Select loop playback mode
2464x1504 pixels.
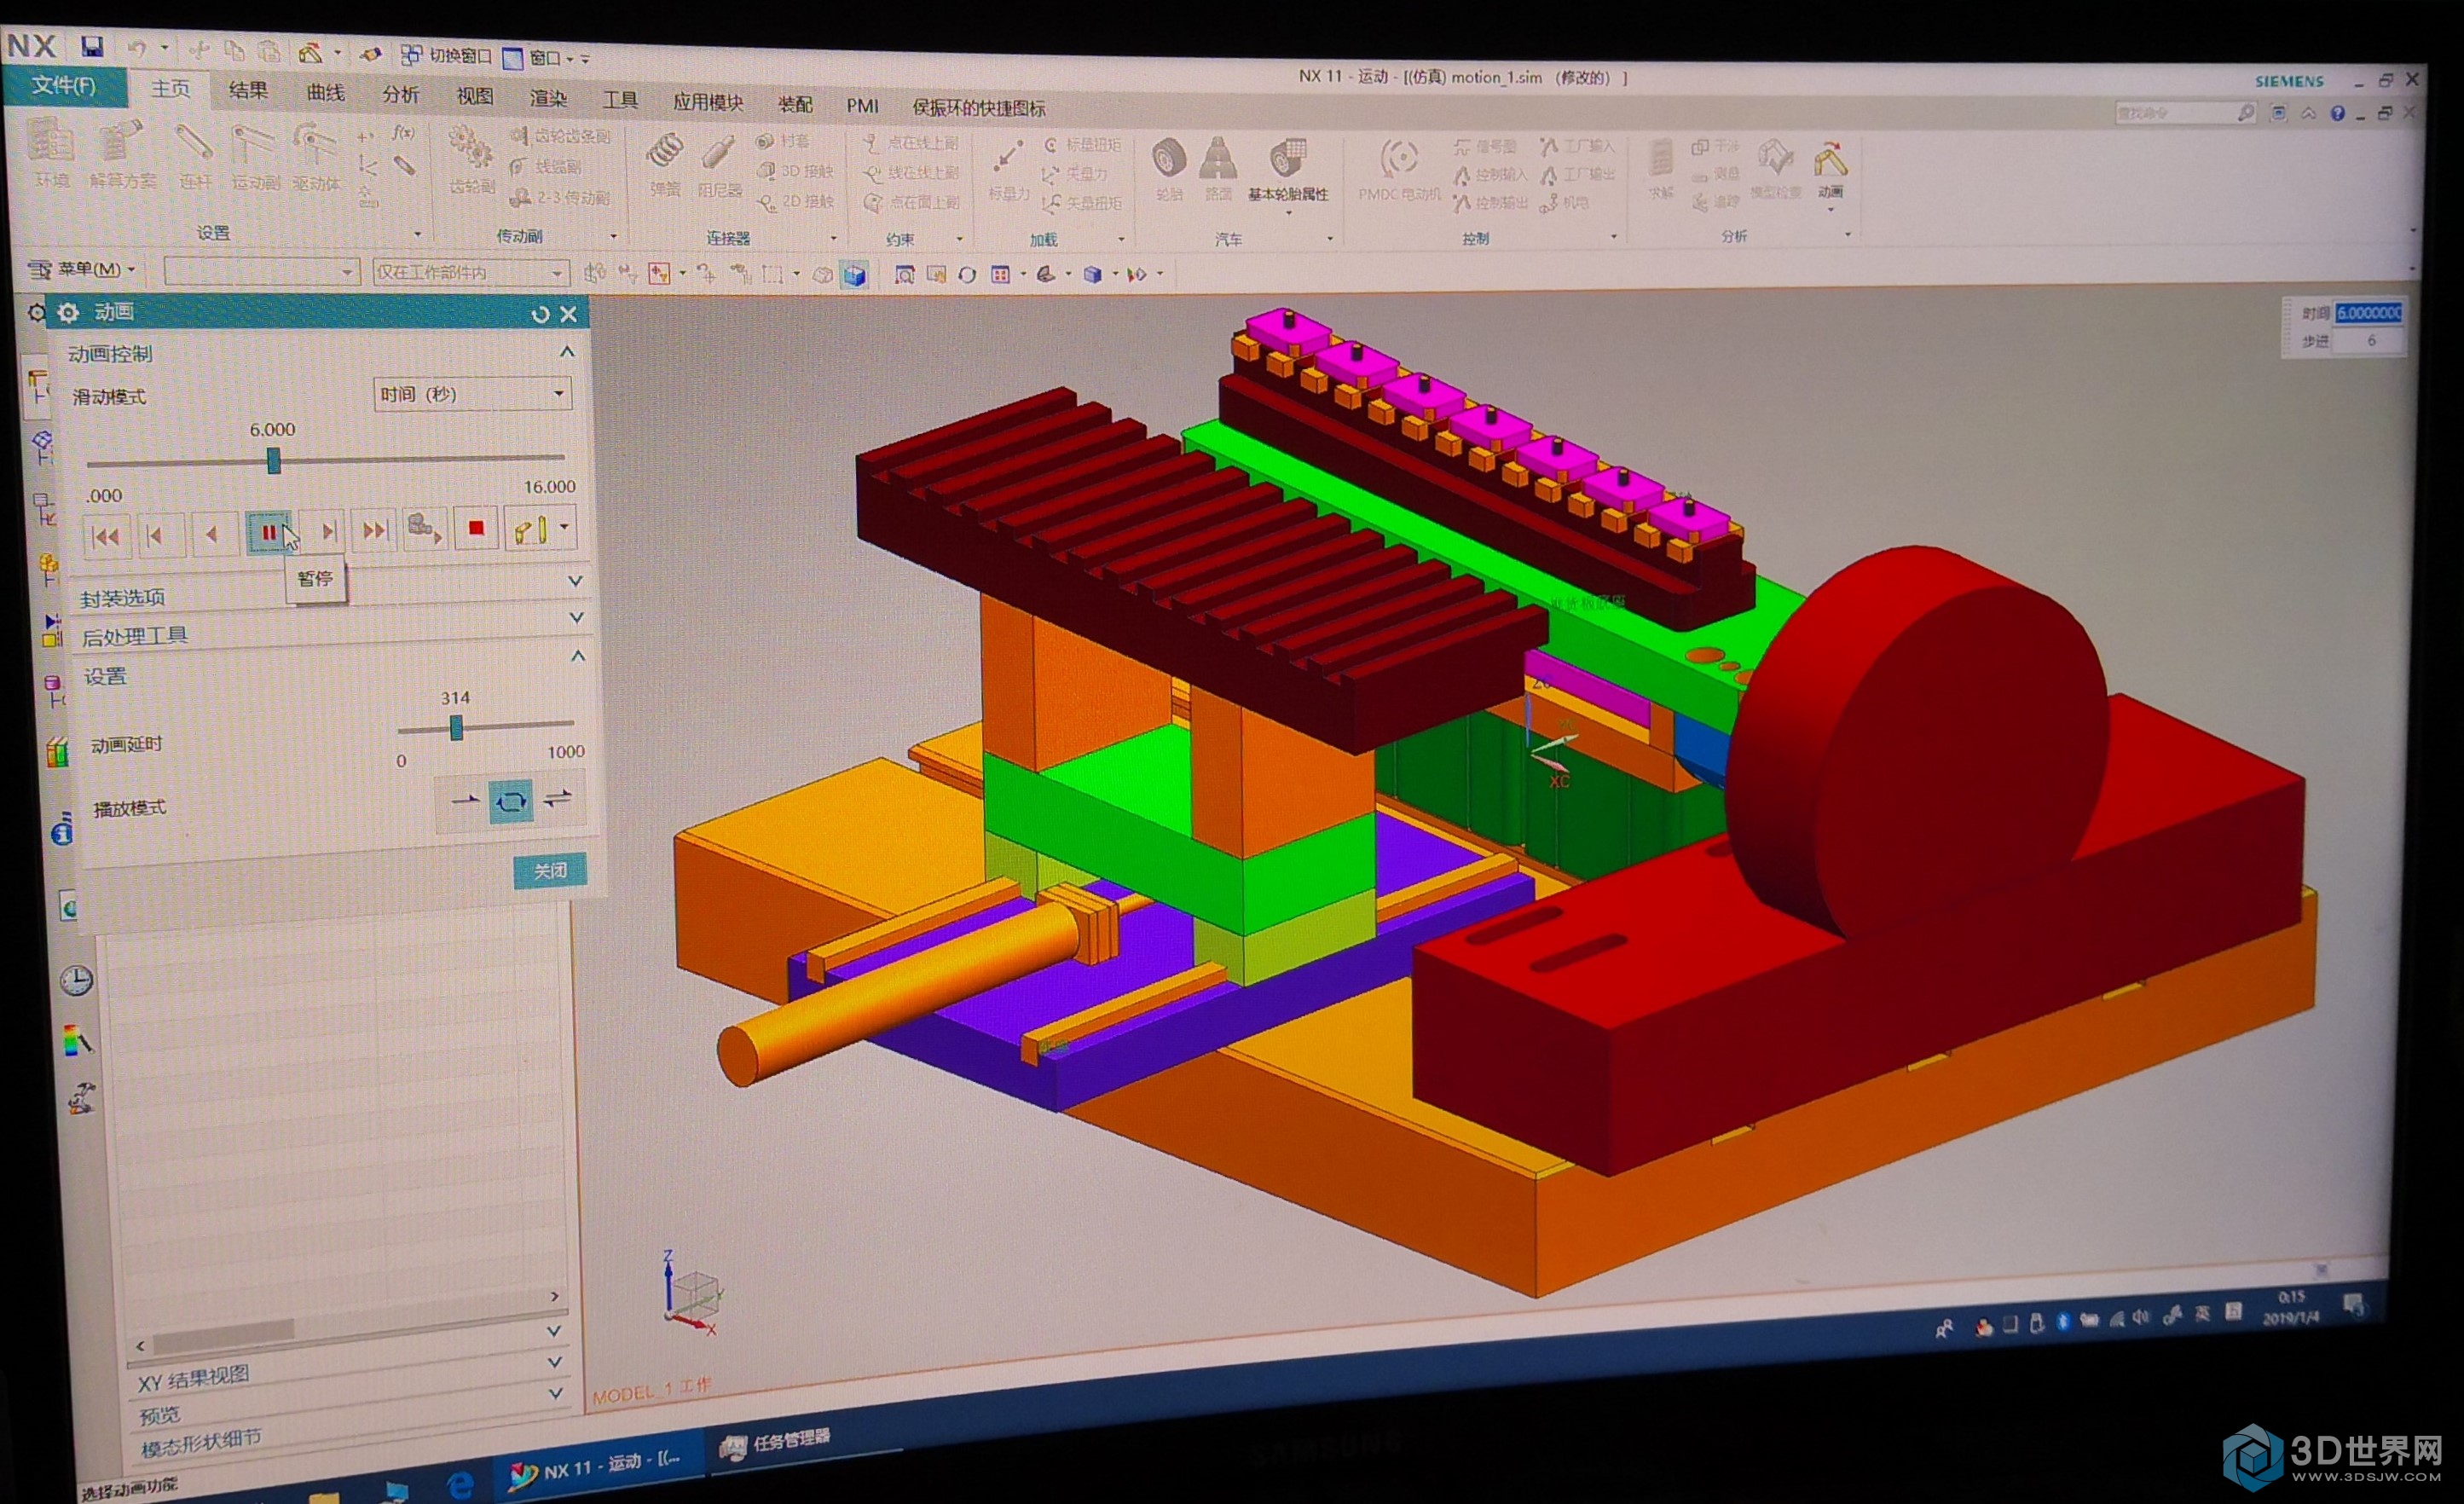(510, 801)
